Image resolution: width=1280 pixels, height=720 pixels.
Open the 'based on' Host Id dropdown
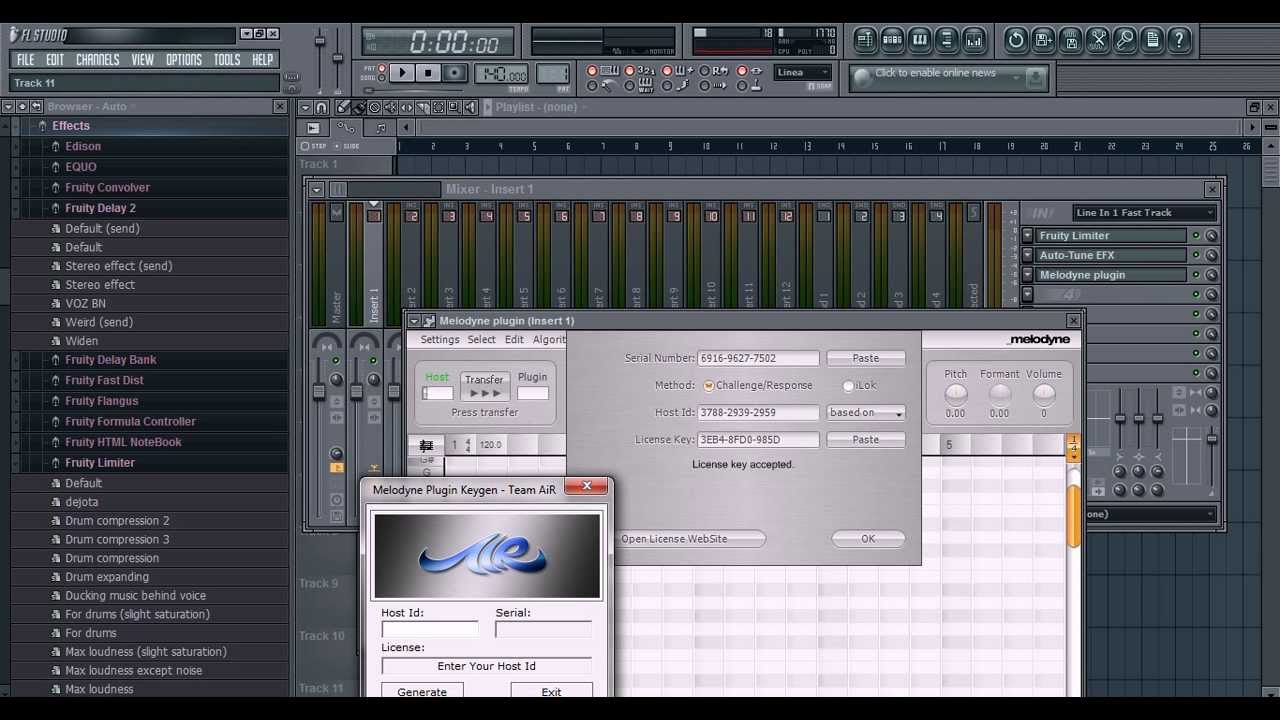point(866,412)
